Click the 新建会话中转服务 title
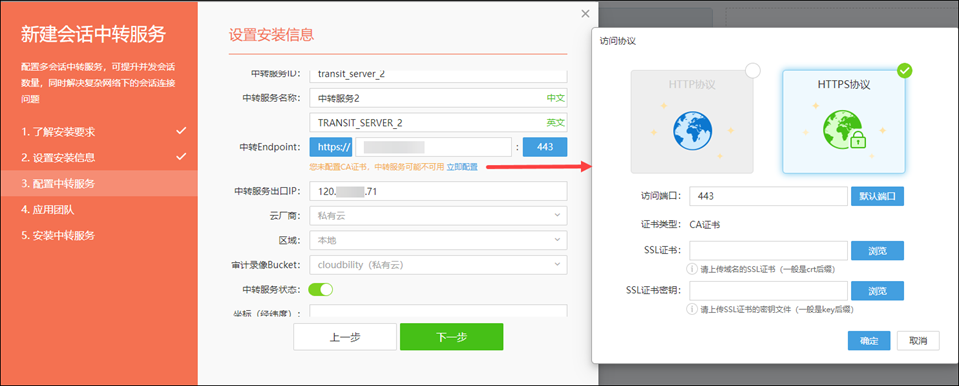Viewport: 960px width, 386px height. click(x=93, y=34)
